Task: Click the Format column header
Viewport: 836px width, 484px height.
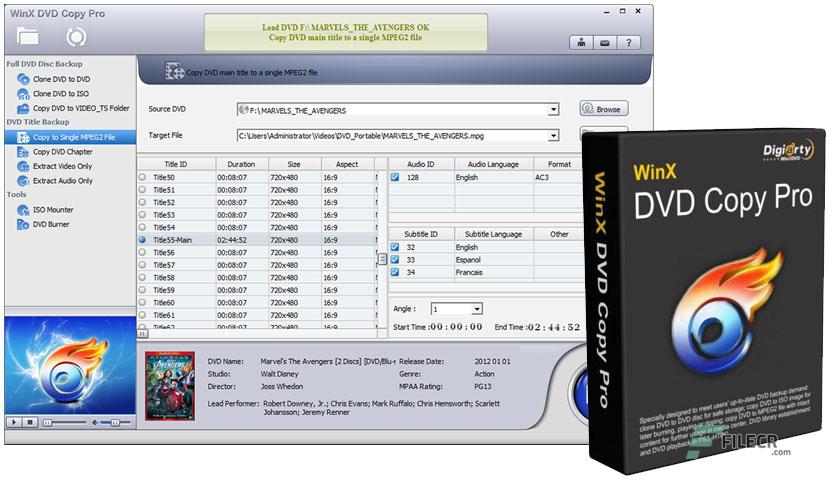Action: [559, 164]
